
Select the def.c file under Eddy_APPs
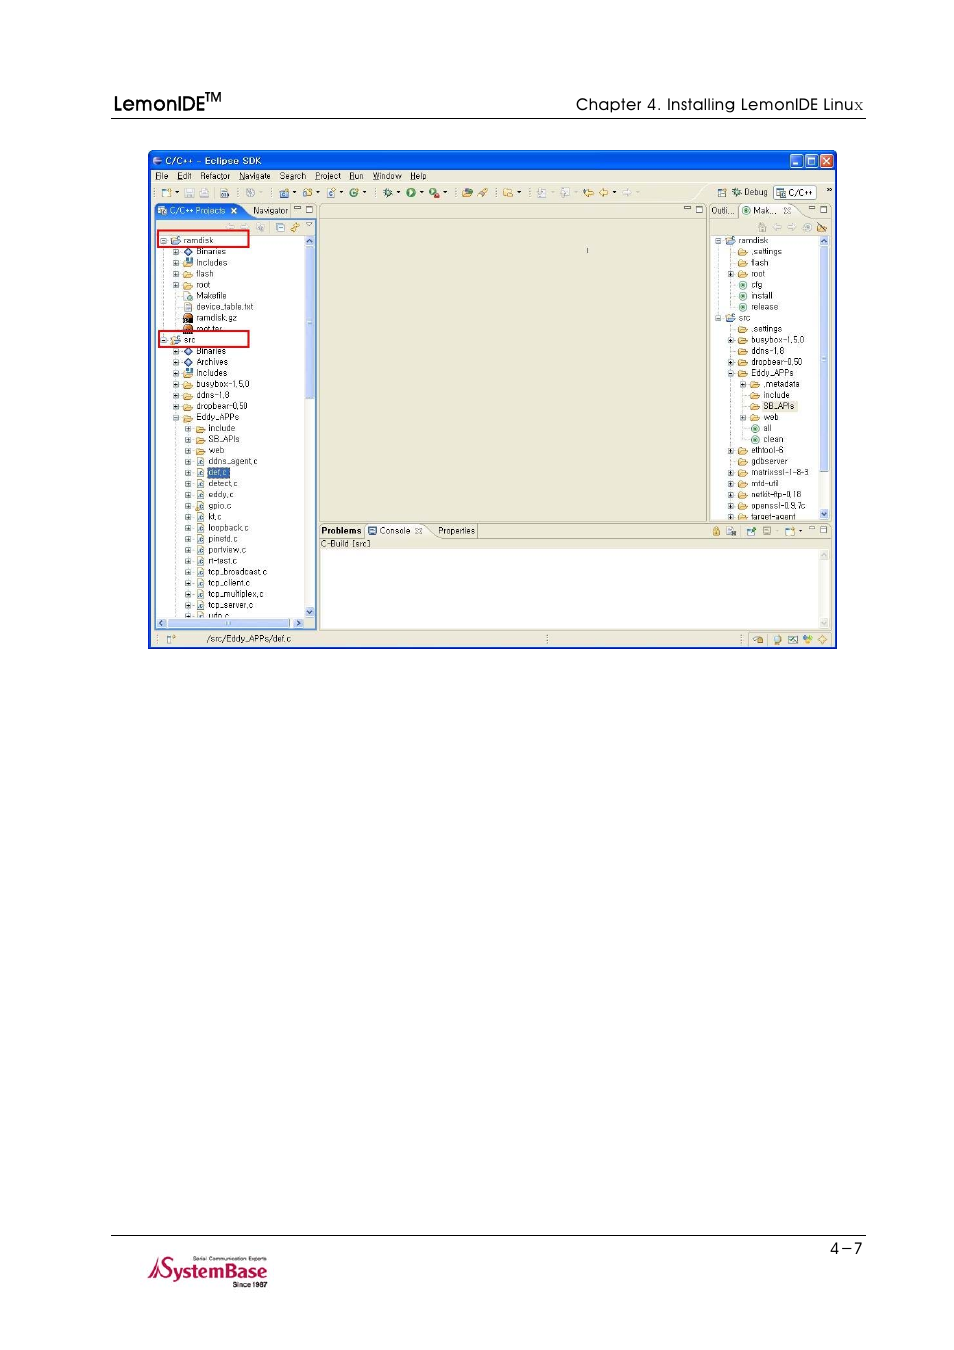pyautogui.click(x=218, y=472)
